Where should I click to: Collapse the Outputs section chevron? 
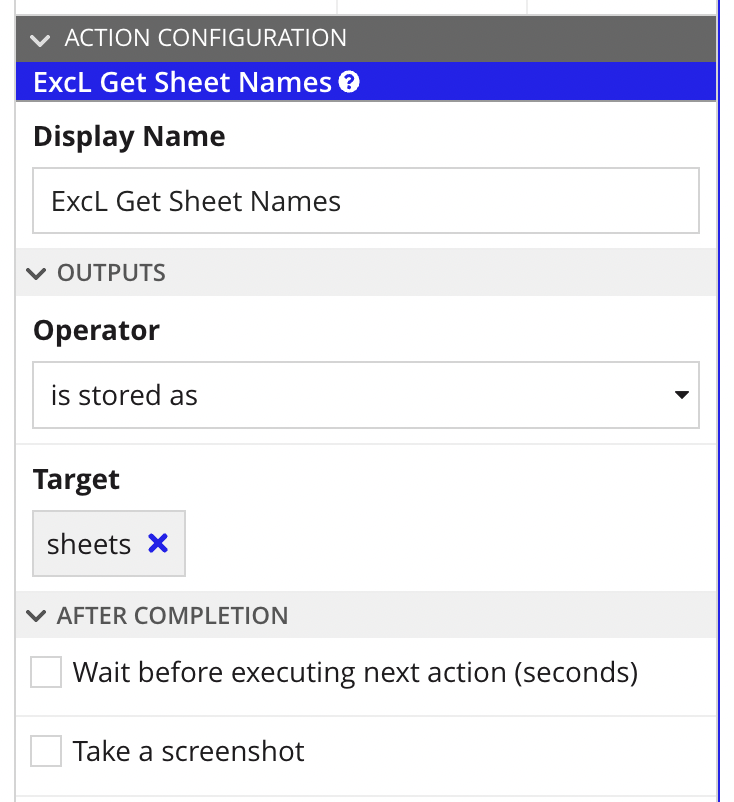click(x=38, y=273)
